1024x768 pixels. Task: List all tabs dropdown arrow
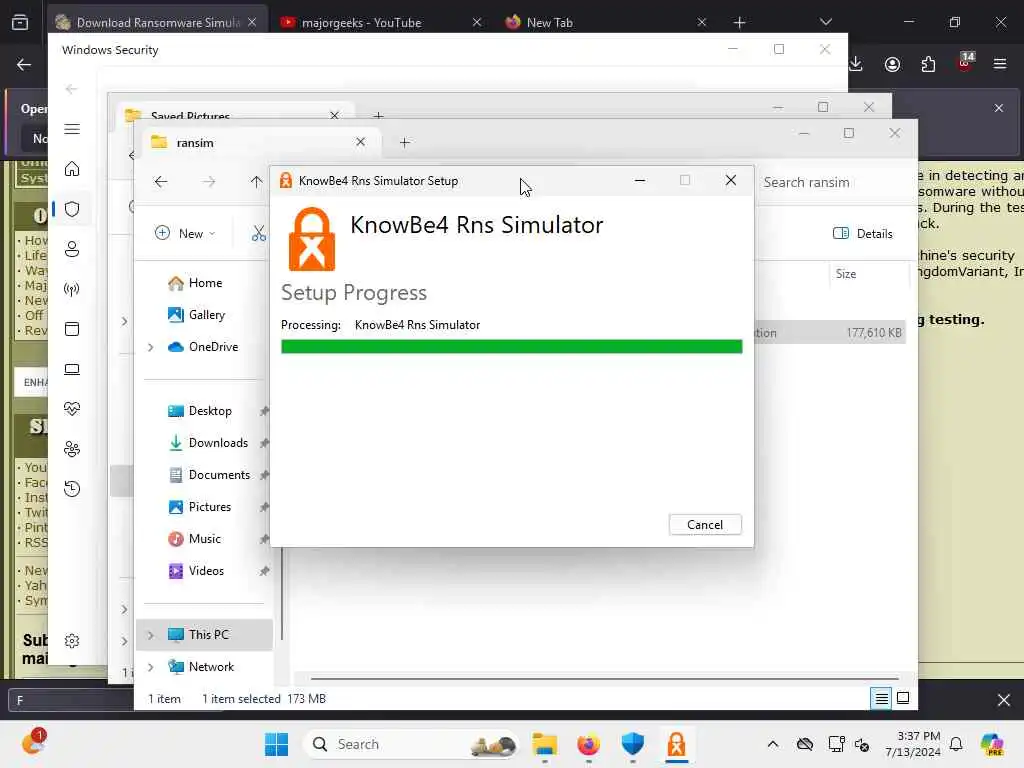tap(825, 22)
